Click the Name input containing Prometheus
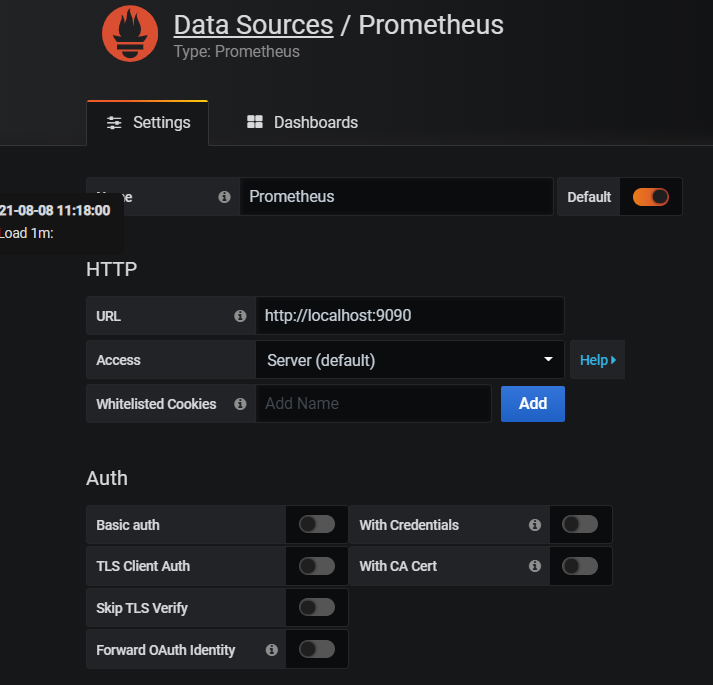This screenshot has width=713, height=685. pyautogui.click(x=397, y=196)
